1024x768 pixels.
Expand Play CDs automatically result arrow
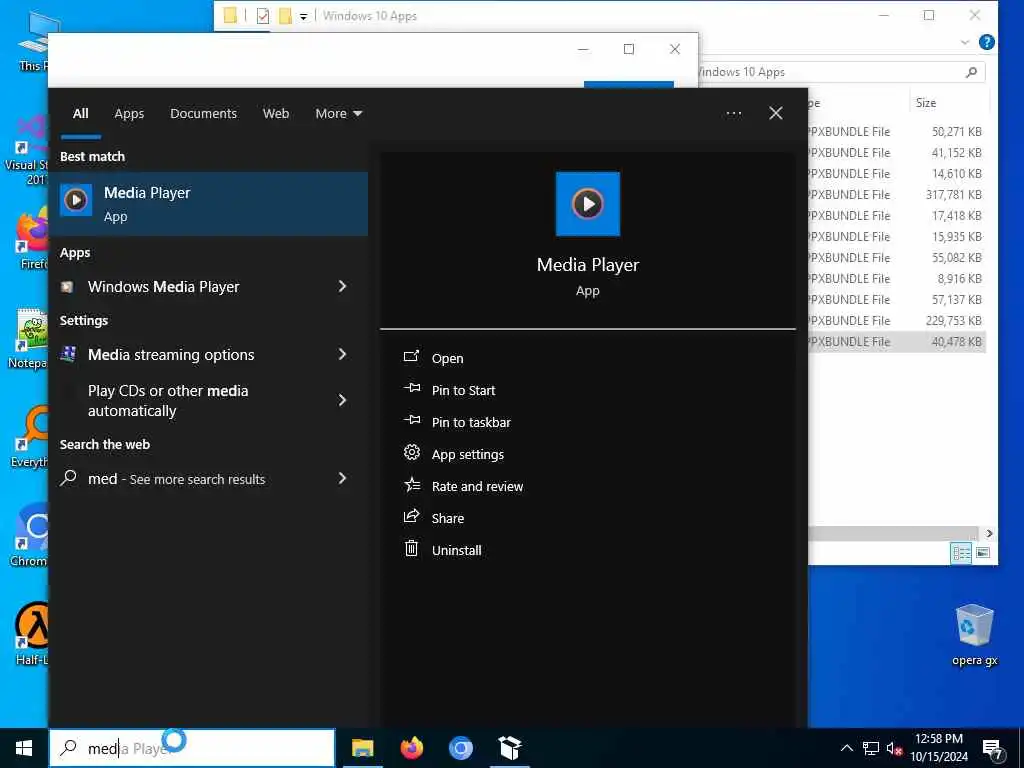click(343, 400)
